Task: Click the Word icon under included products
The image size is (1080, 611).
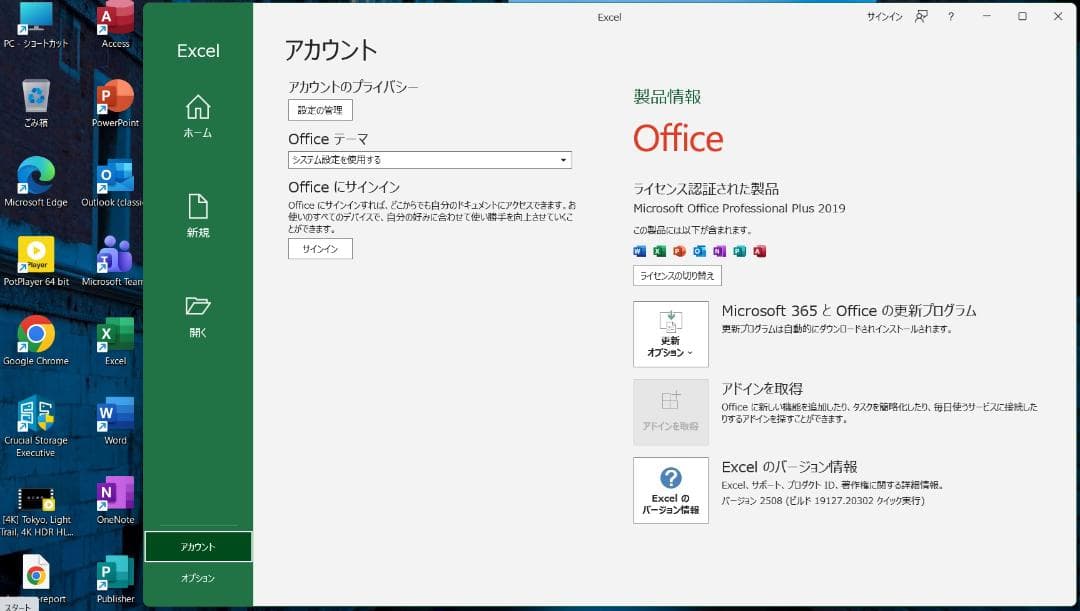Action: pyautogui.click(x=640, y=252)
